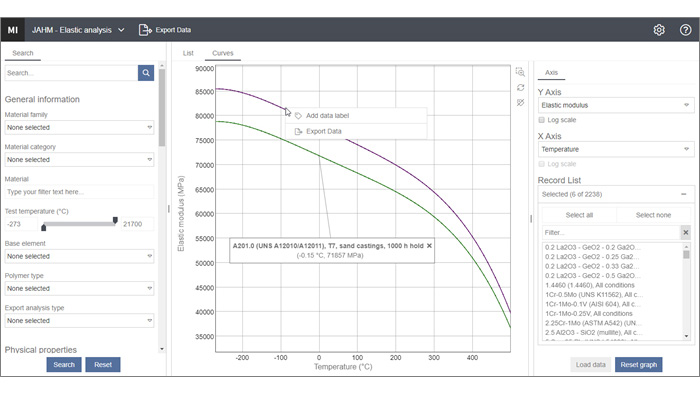Clear the record list filter field

(x=686, y=233)
